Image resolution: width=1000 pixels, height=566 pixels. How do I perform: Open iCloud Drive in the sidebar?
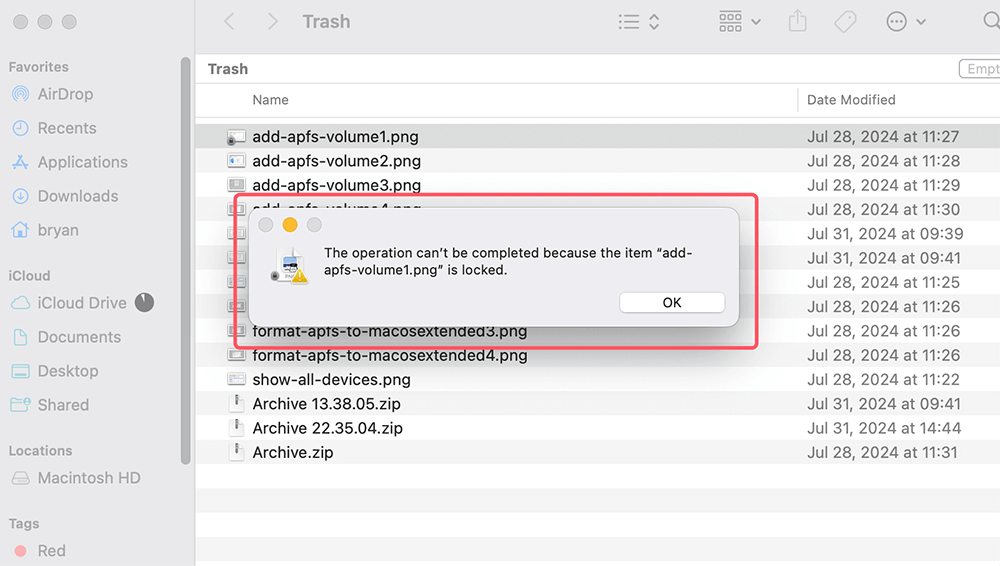[82, 303]
